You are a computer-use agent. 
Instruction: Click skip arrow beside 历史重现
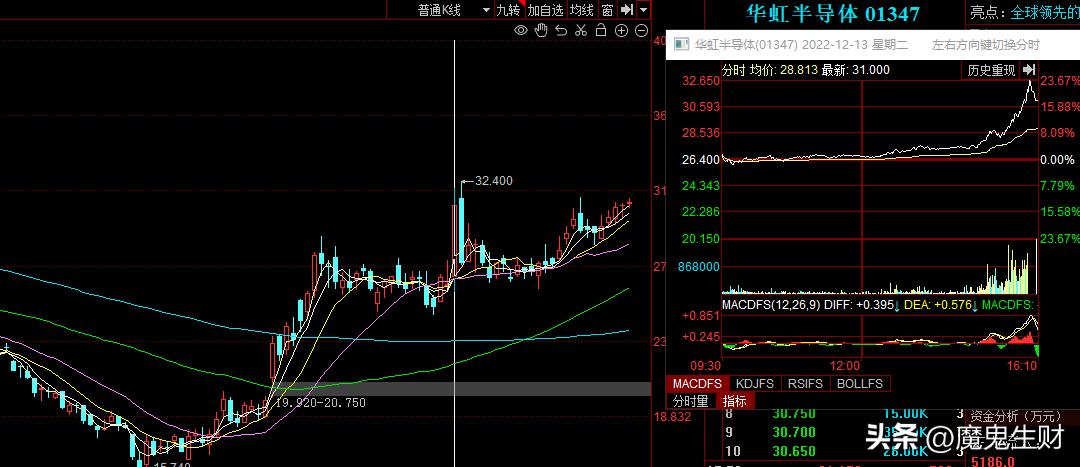1029,70
